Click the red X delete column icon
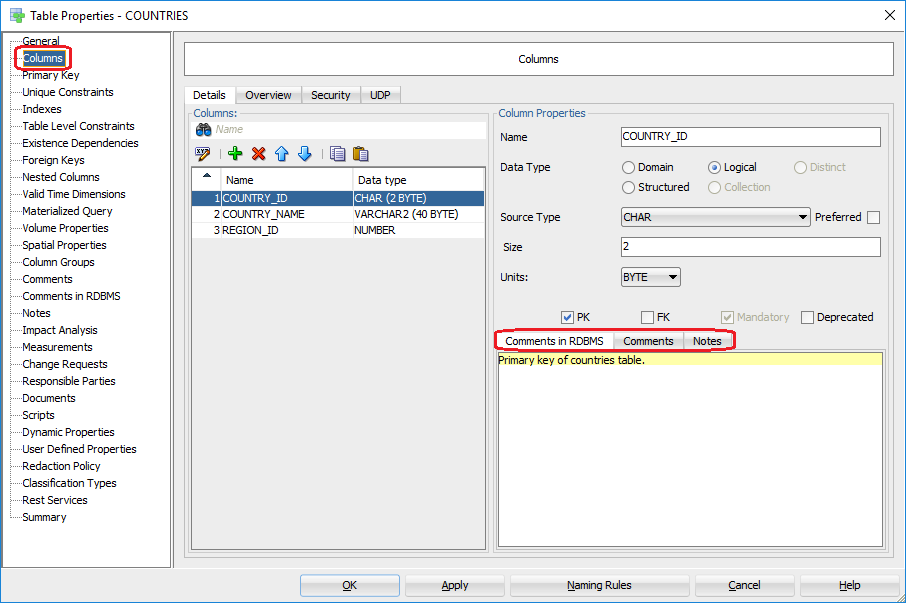 258,154
